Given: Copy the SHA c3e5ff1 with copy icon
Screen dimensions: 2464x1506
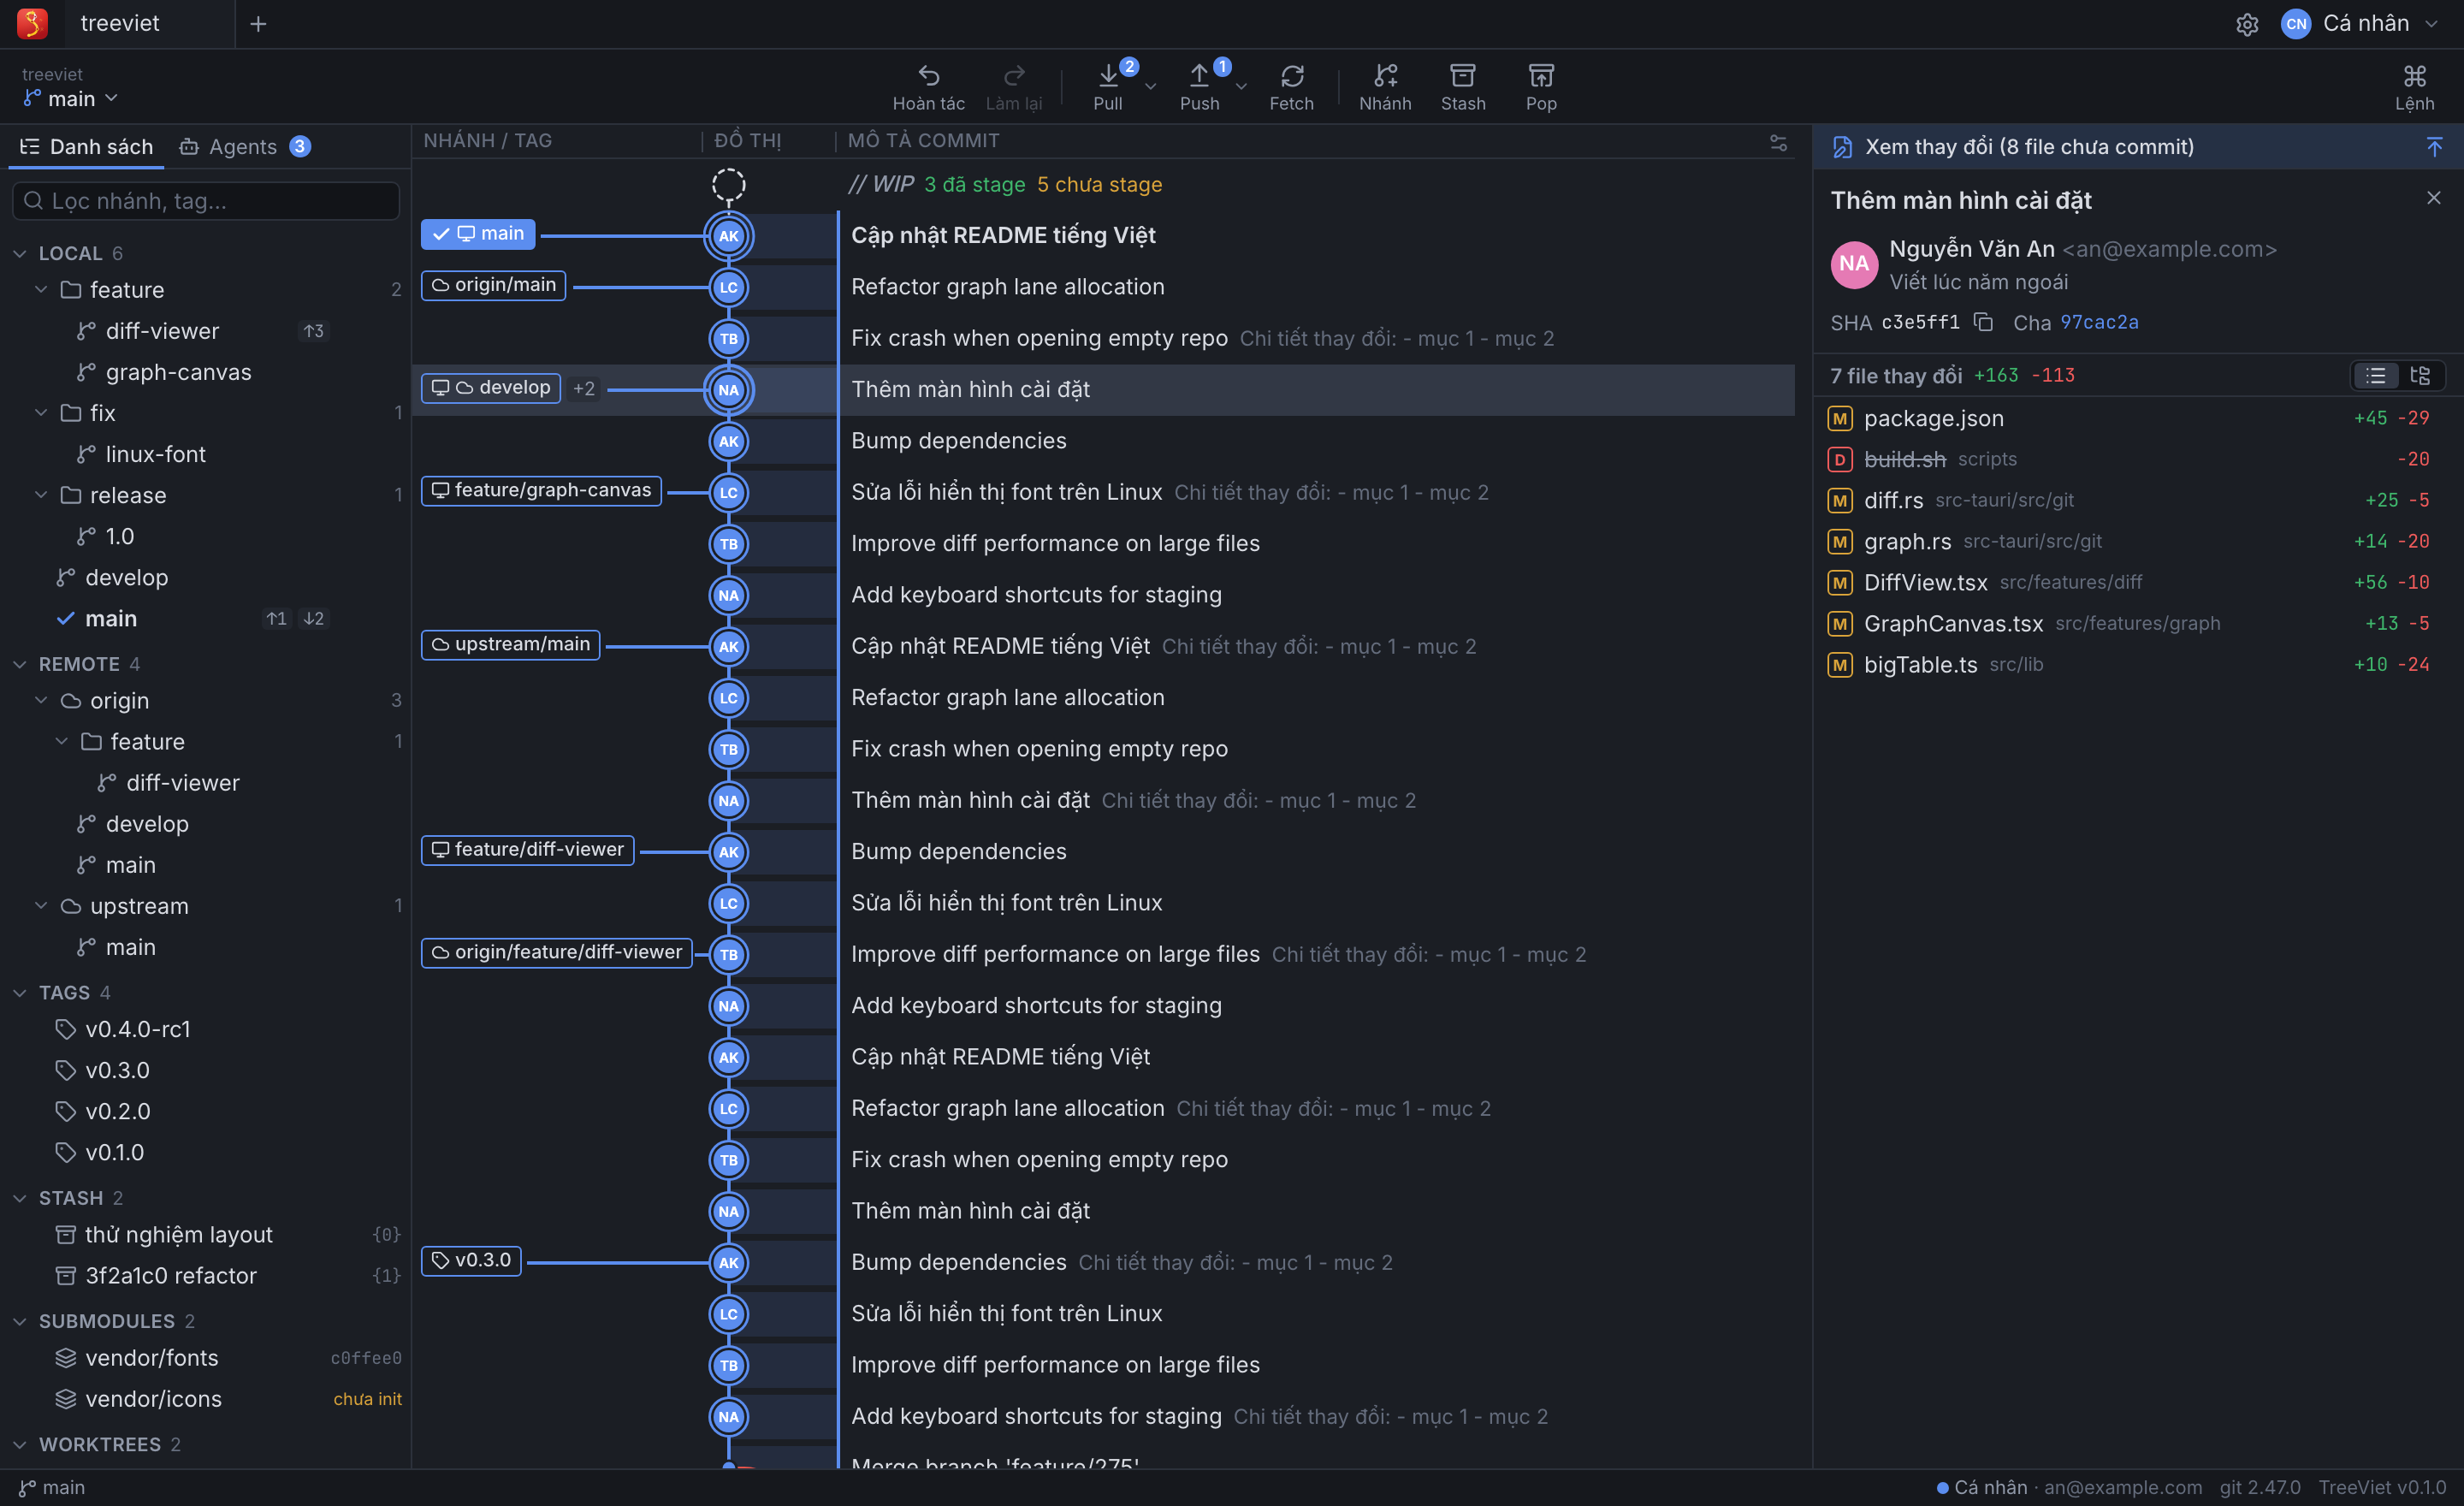Looking at the screenshot, I should coord(1984,322).
